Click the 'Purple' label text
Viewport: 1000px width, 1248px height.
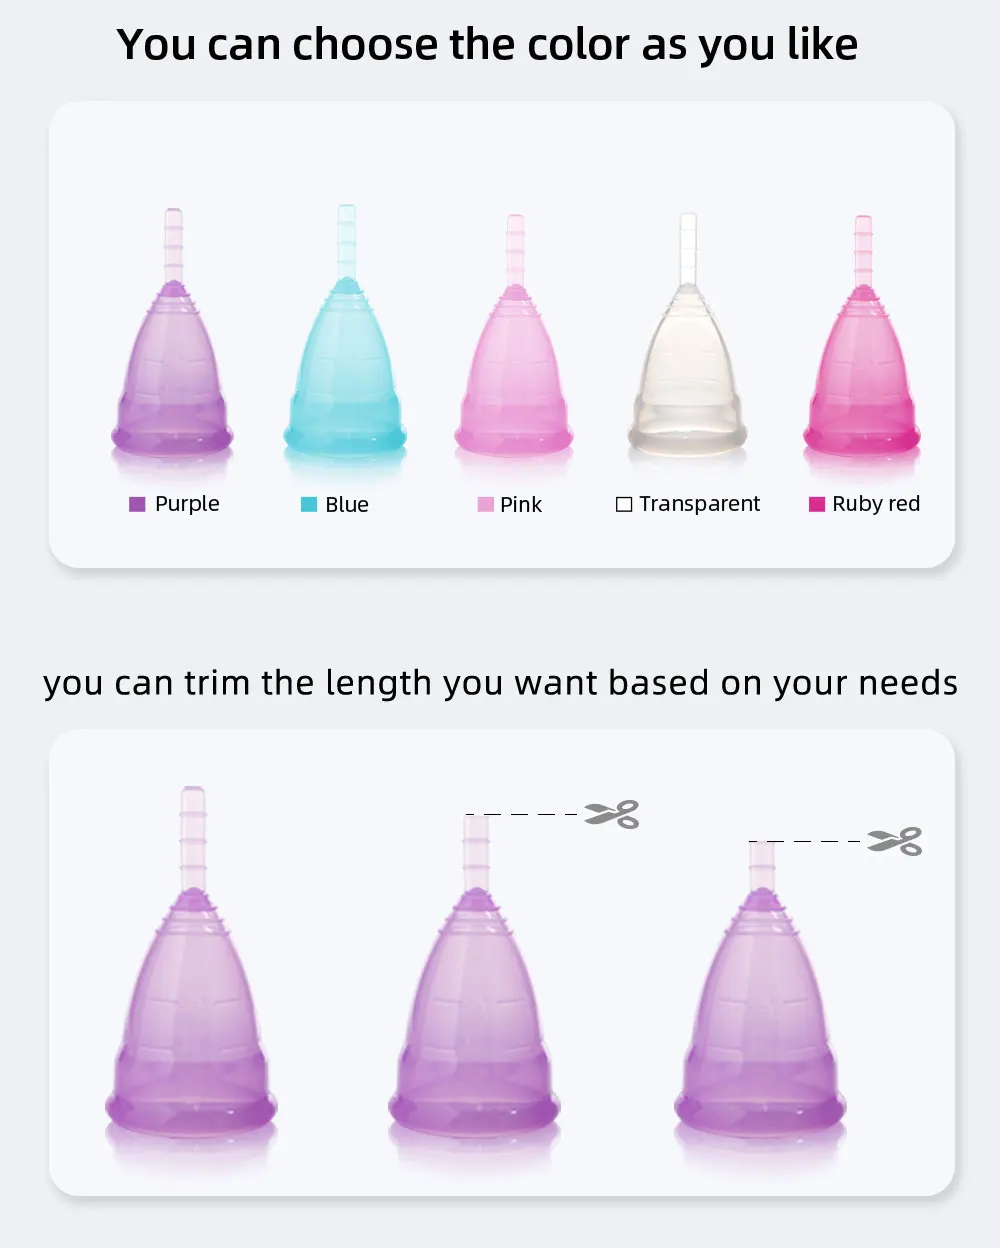pyautogui.click(x=187, y=504)
